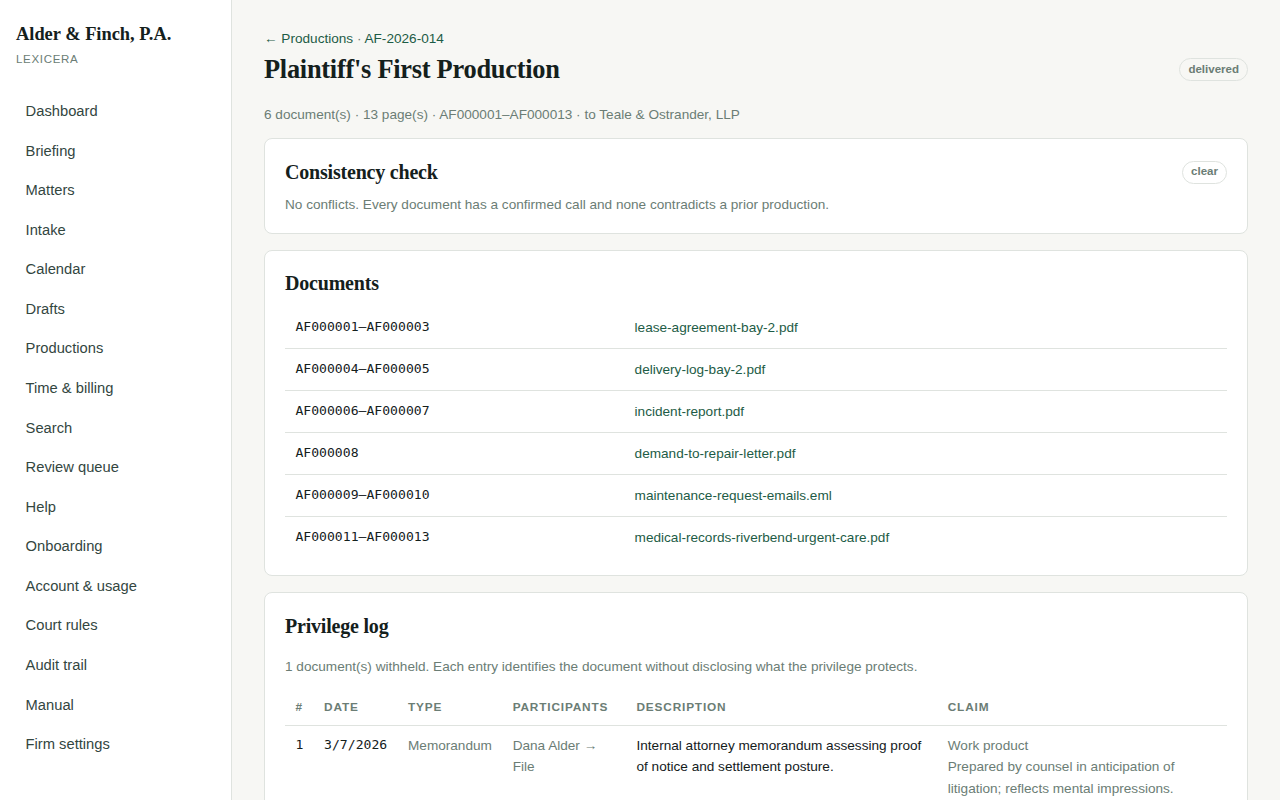Click the Alder & Finch, P.A. firm name

94,34
